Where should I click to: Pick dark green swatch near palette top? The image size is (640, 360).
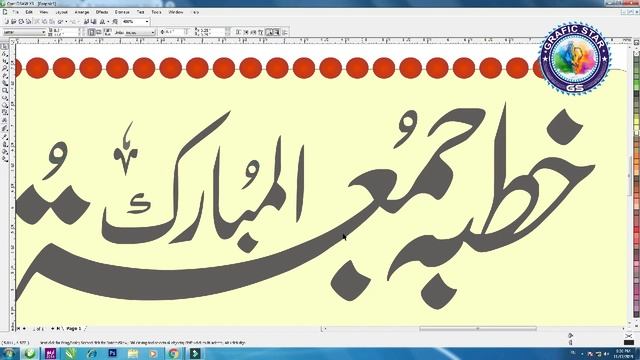click(636, 93)
